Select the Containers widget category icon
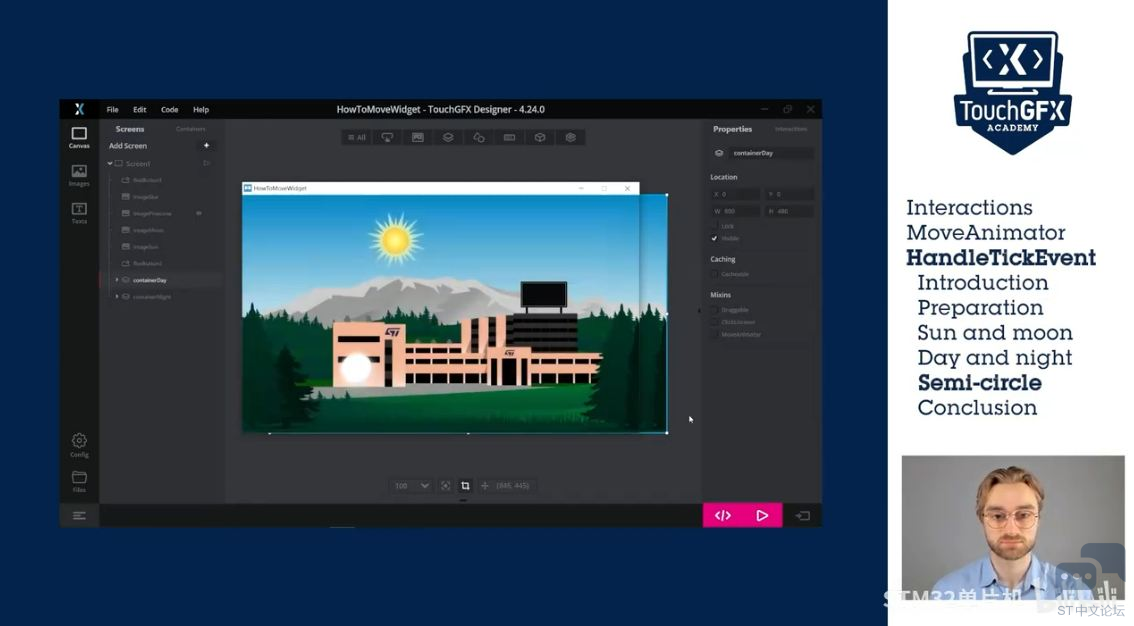 click(x=448, y=137)
